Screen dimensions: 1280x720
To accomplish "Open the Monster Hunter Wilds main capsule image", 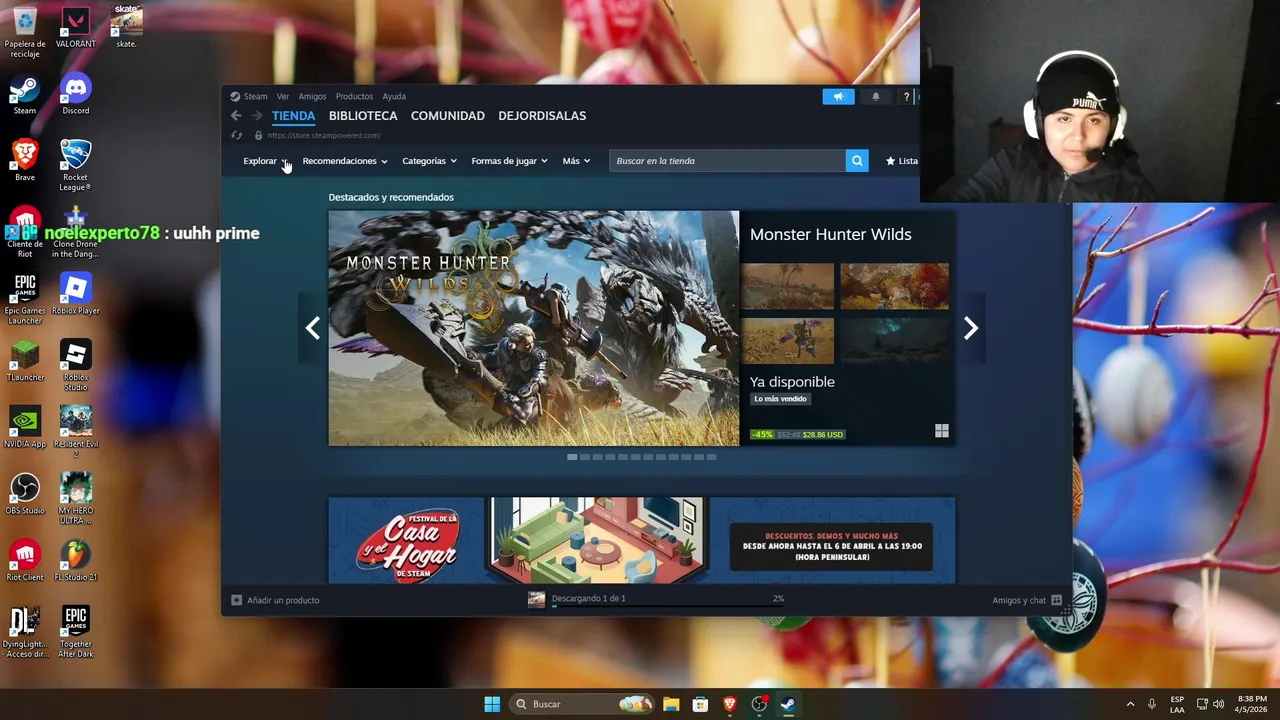I will click(534, 328).
